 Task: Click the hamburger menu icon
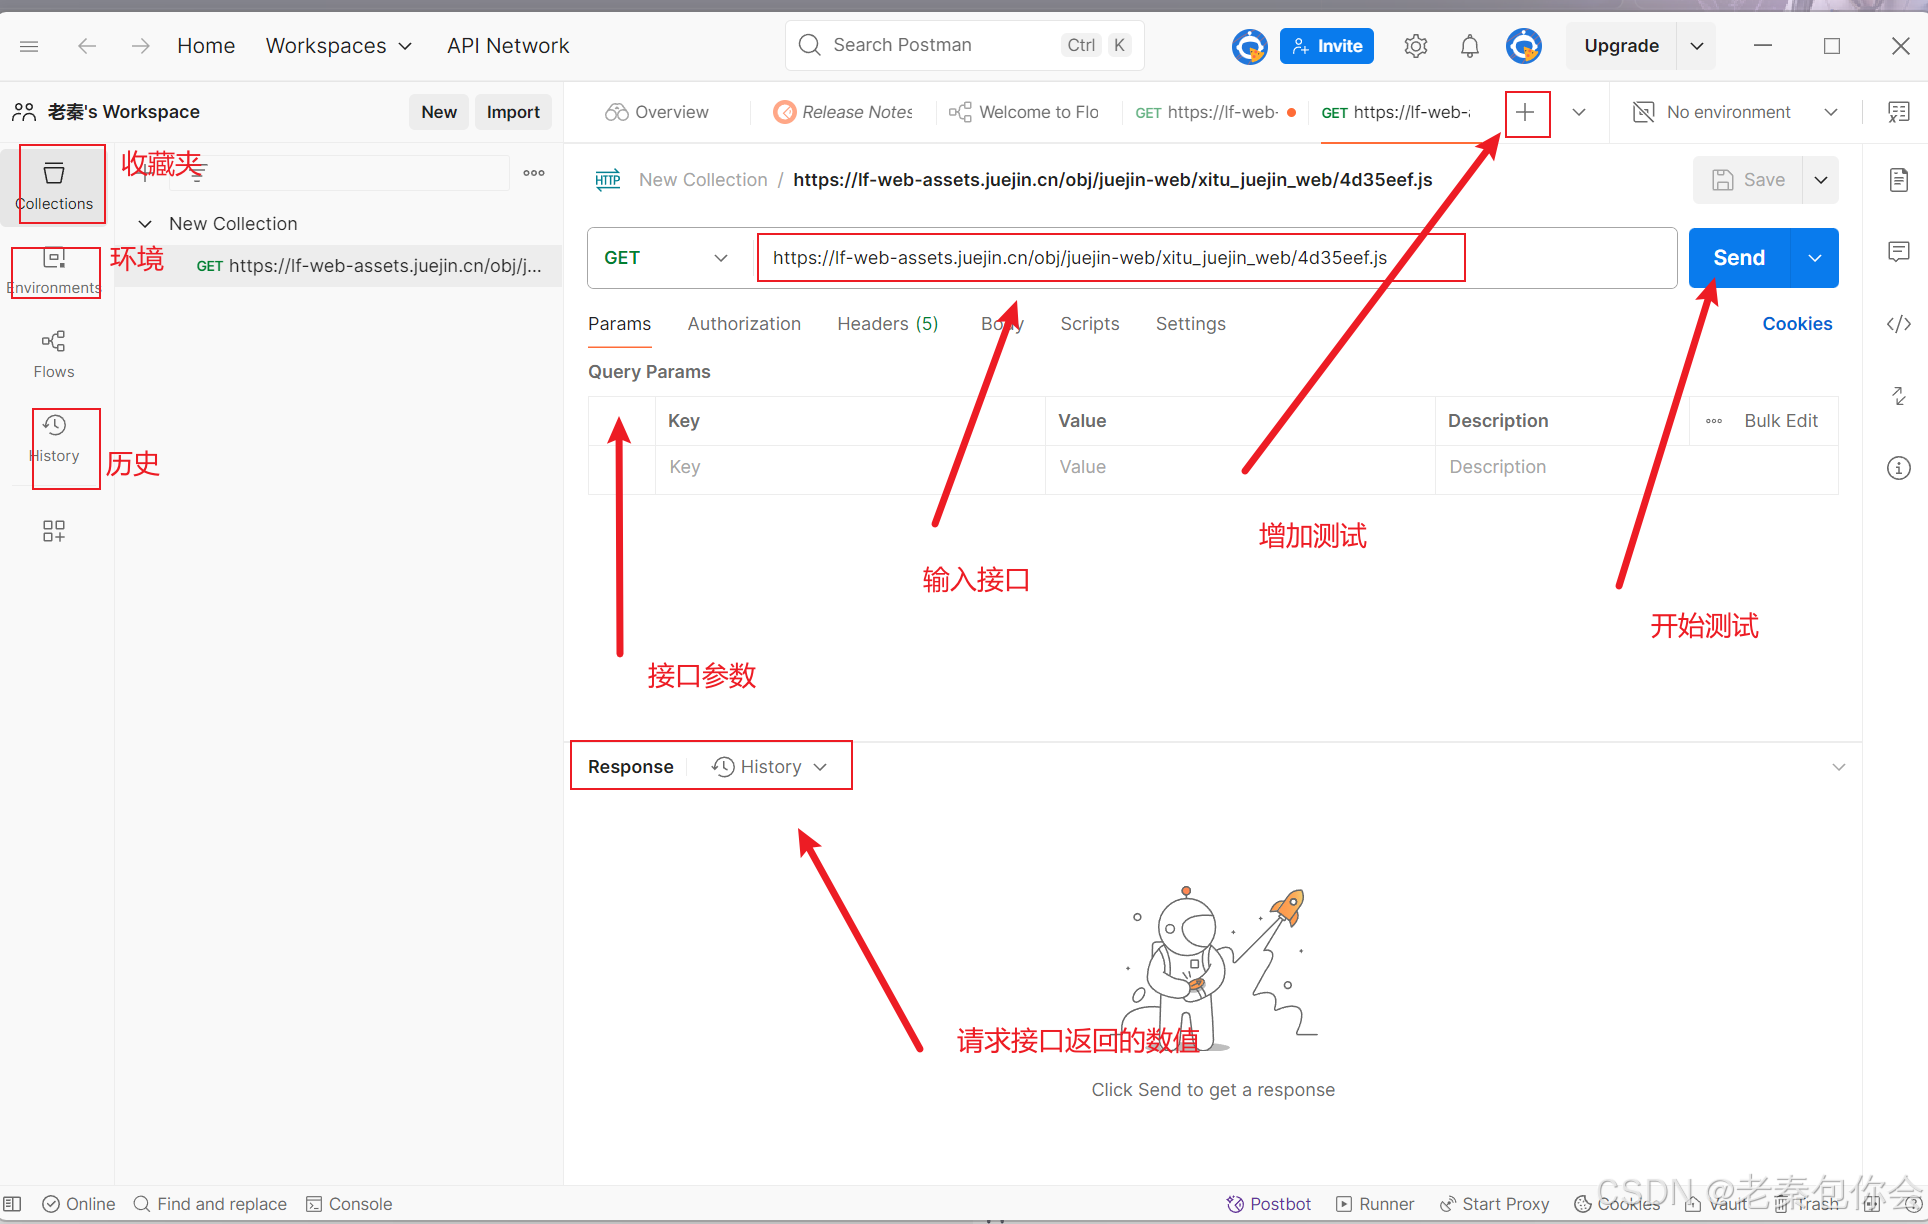29,46
